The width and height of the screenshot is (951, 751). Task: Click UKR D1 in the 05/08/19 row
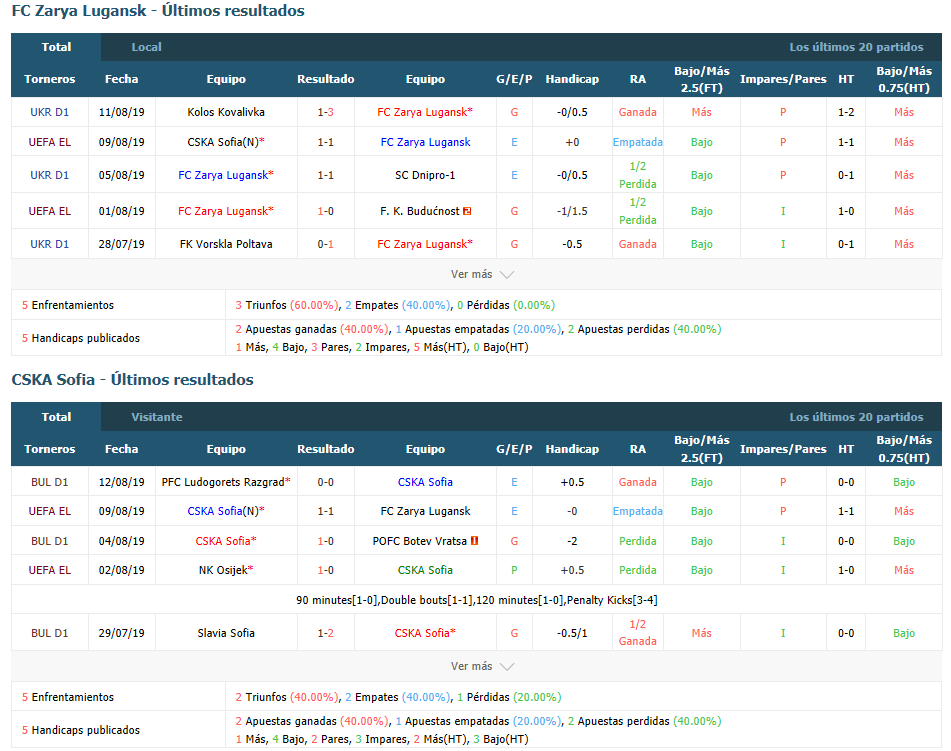[x=50, y=175]
